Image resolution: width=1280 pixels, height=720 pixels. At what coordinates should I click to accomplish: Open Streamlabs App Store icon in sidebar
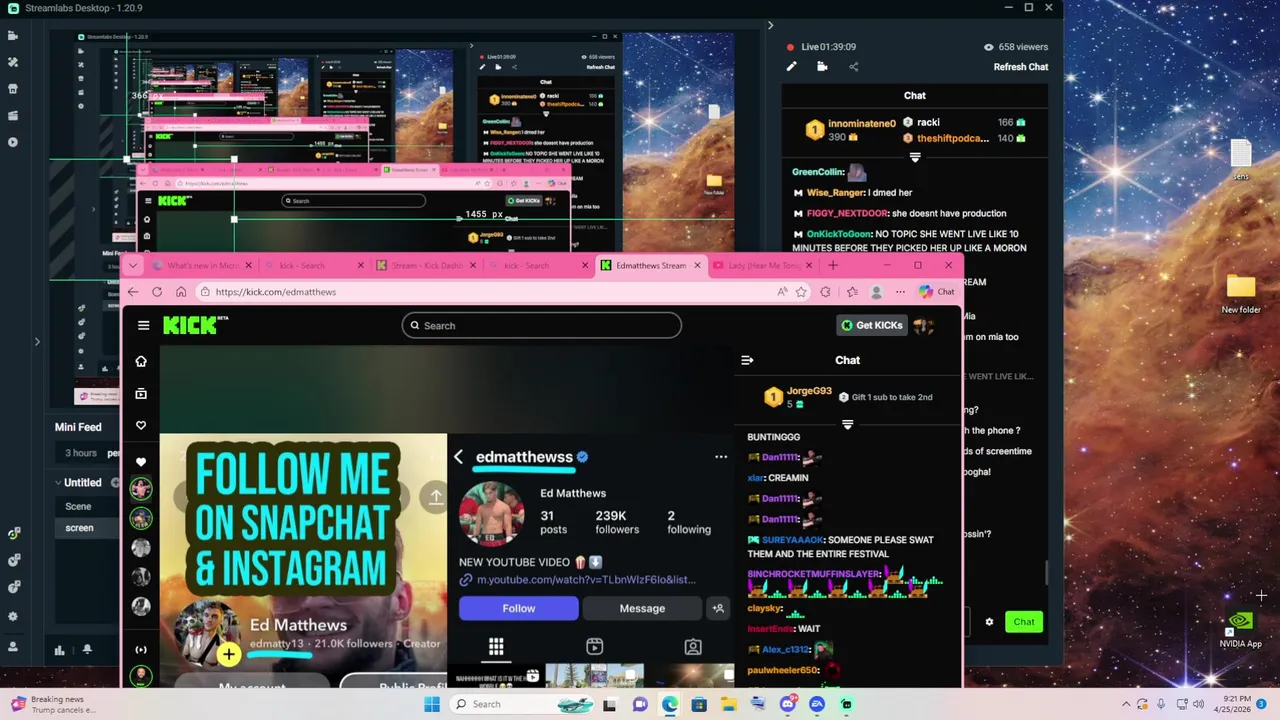(13, 89)
